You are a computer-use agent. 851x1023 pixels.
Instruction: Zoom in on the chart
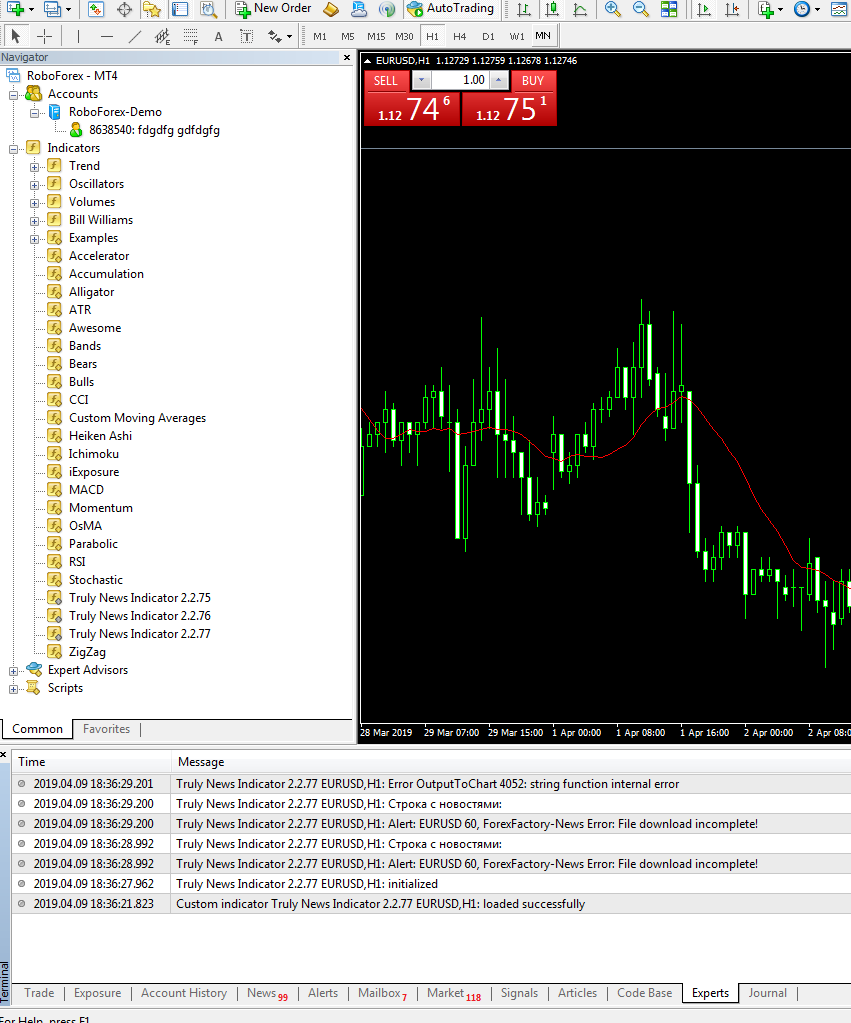coord(612,9)
